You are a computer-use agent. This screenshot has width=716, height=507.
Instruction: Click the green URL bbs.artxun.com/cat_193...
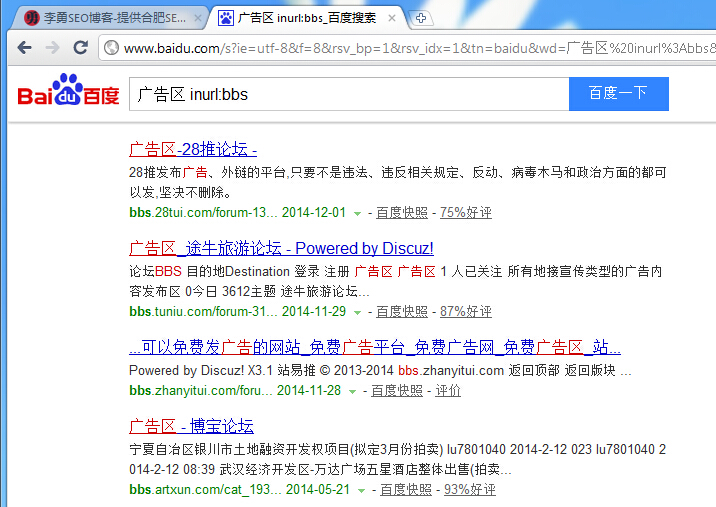pyautogui.click(x=205, y=490)
